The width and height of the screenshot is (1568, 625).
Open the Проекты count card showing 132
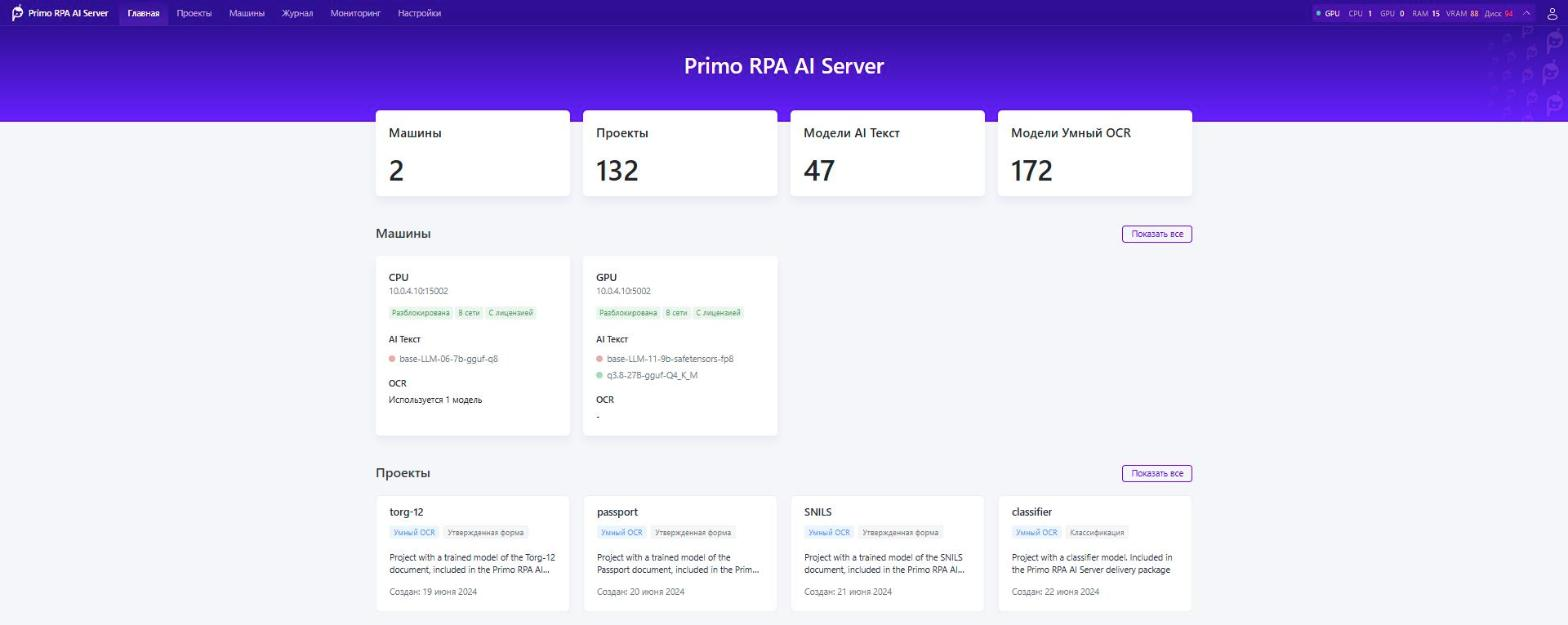(680, 153)
